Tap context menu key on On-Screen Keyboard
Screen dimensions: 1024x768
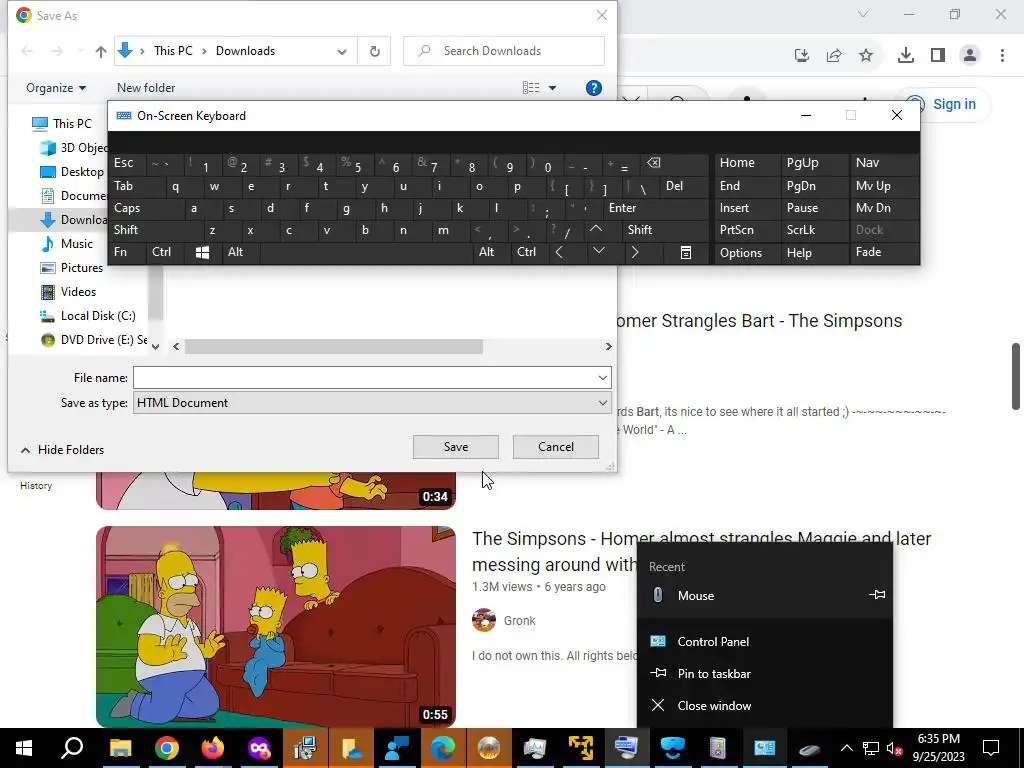[x=685, y=252]
